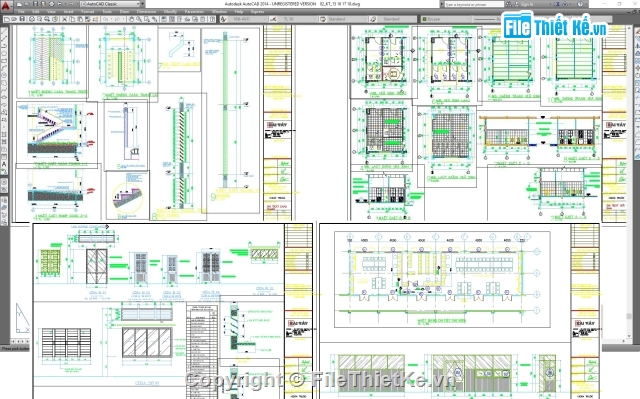Click New drawing icon in Standard toolbar
640x399 pixels.
click(x=7, y=19)
